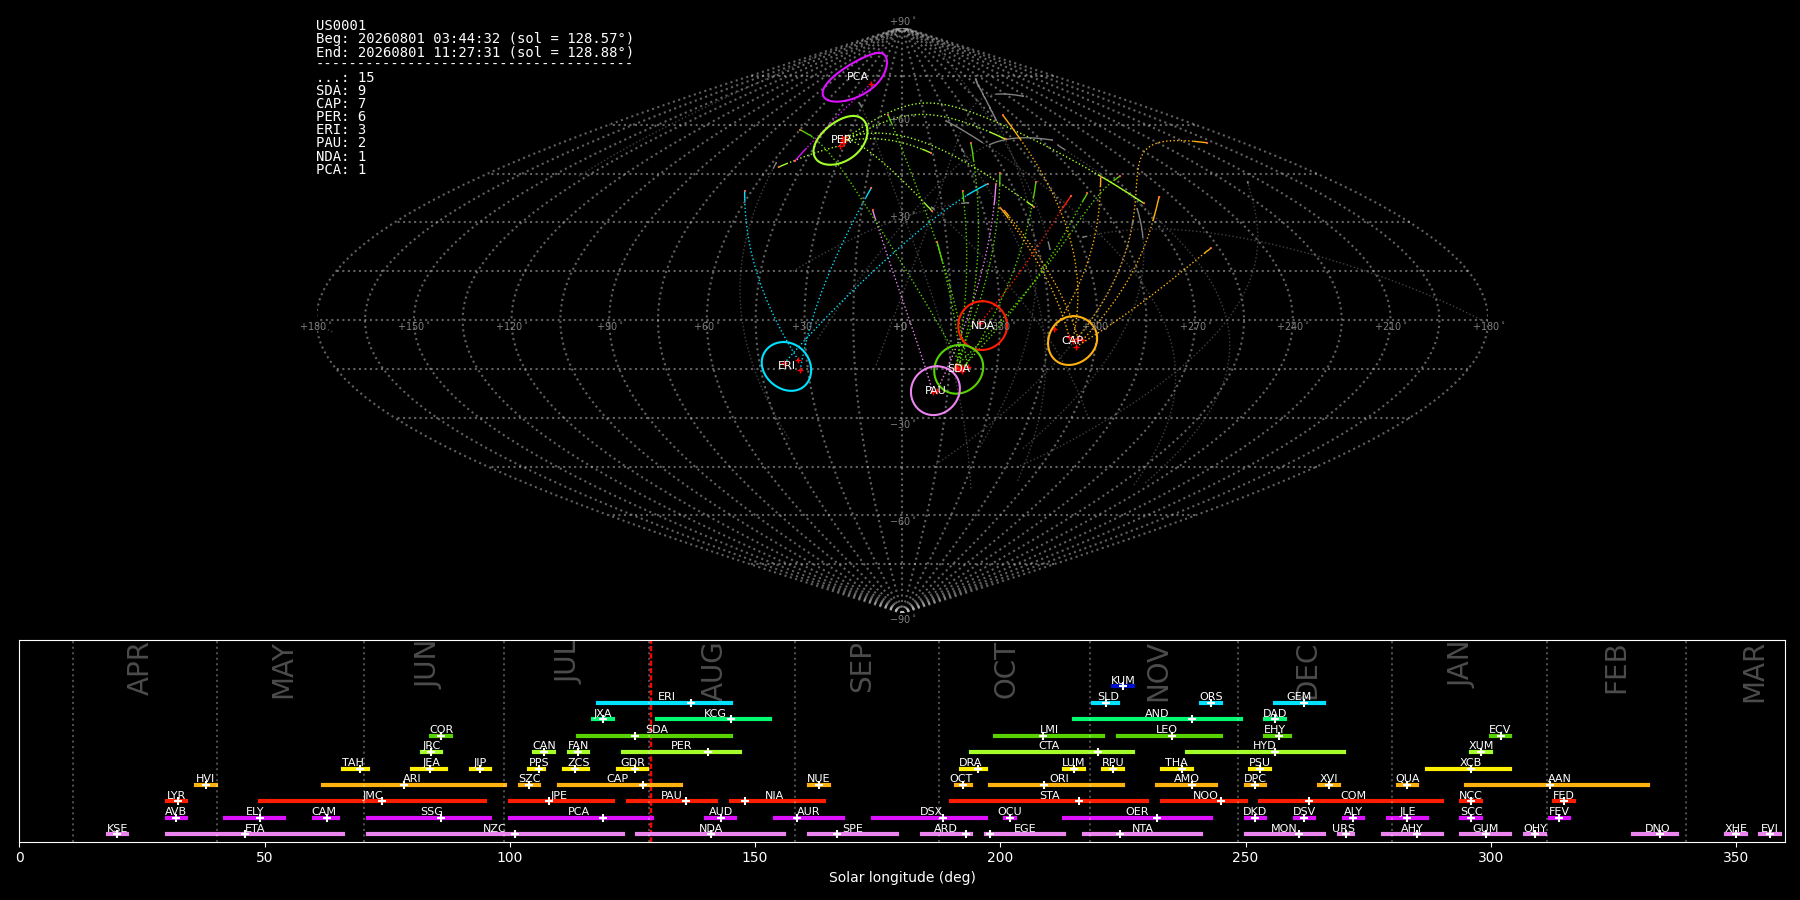Click the URS shower bar in timeline
1800x900 pixels.
point(1346,834)
